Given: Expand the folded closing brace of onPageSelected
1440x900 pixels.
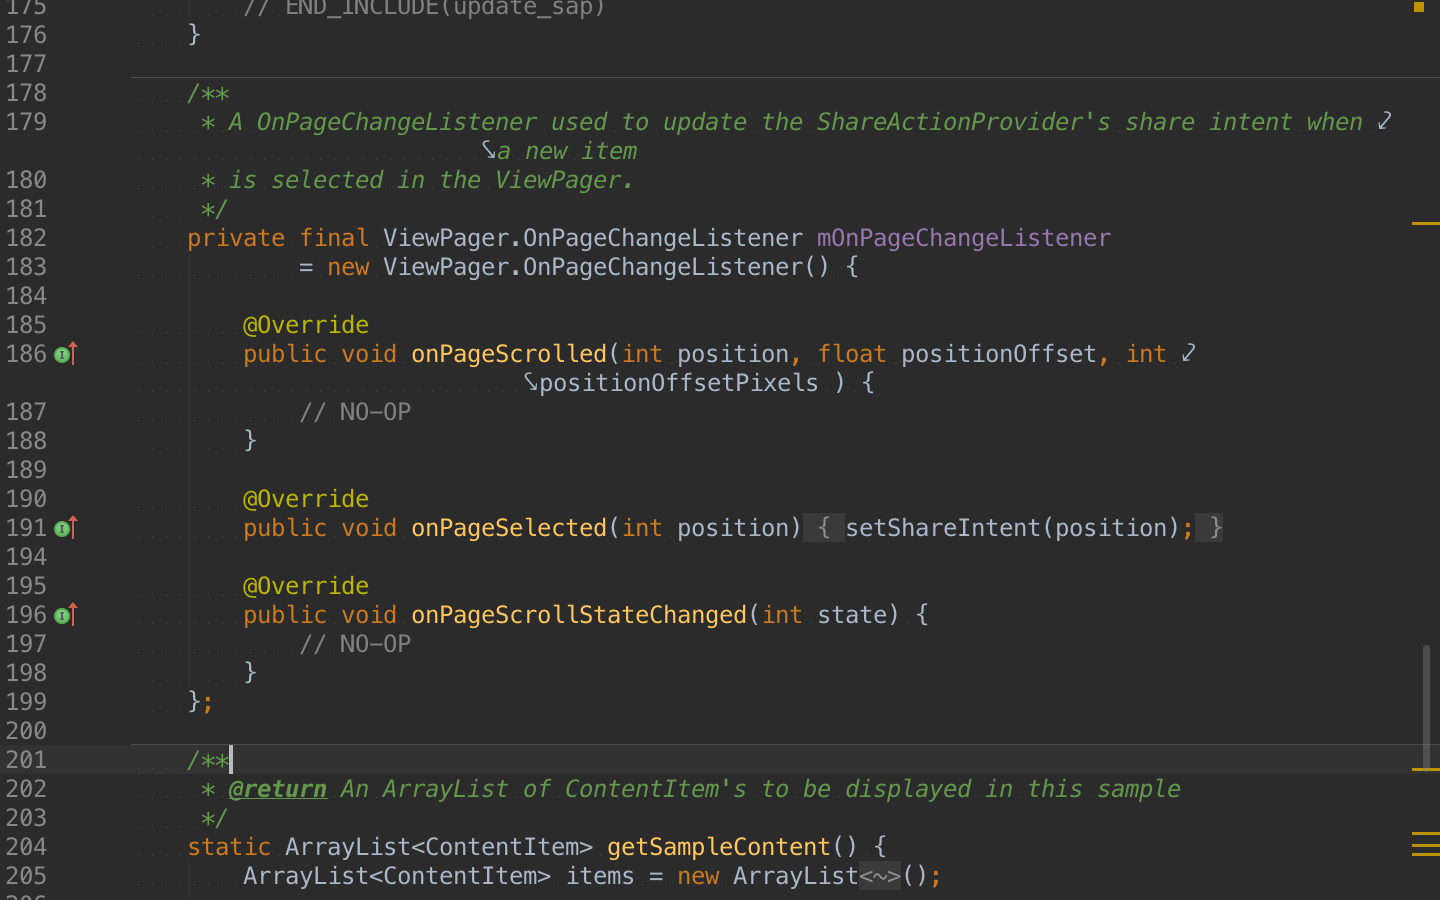Looking at the screenshot, I should tap(1210, 528).
